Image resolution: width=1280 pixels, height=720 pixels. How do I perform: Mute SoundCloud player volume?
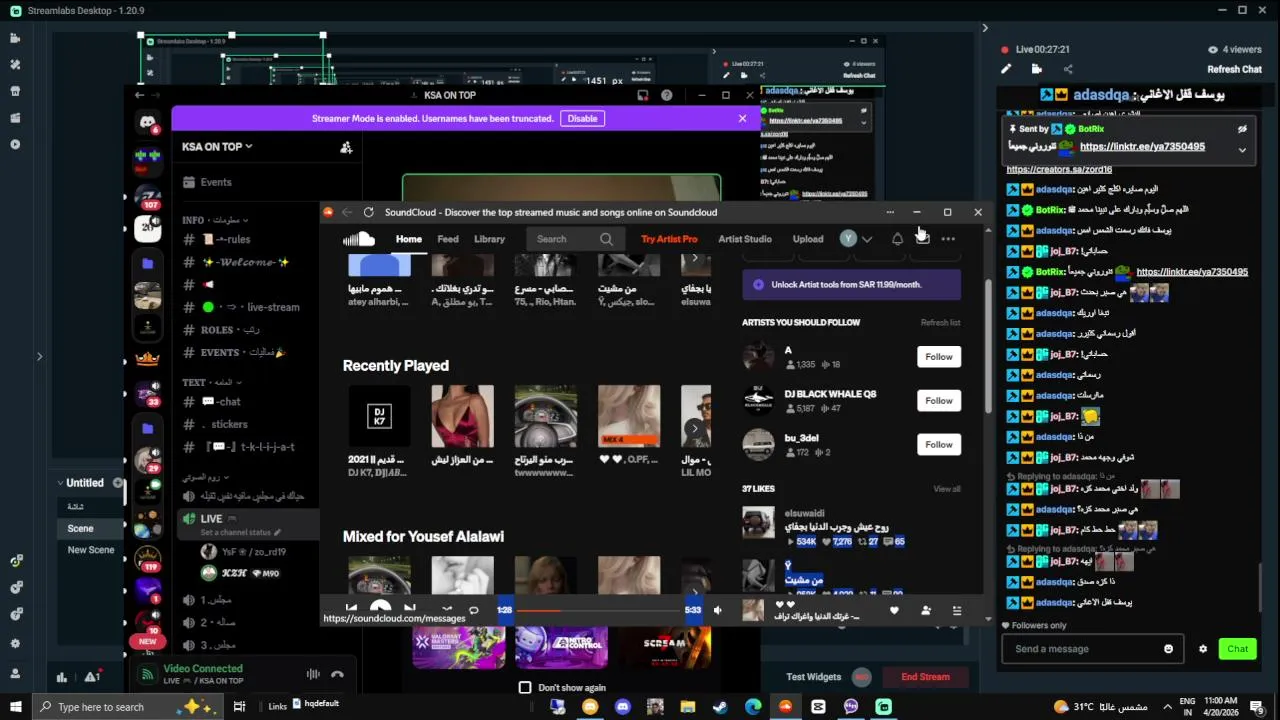[x=717, y=610]
